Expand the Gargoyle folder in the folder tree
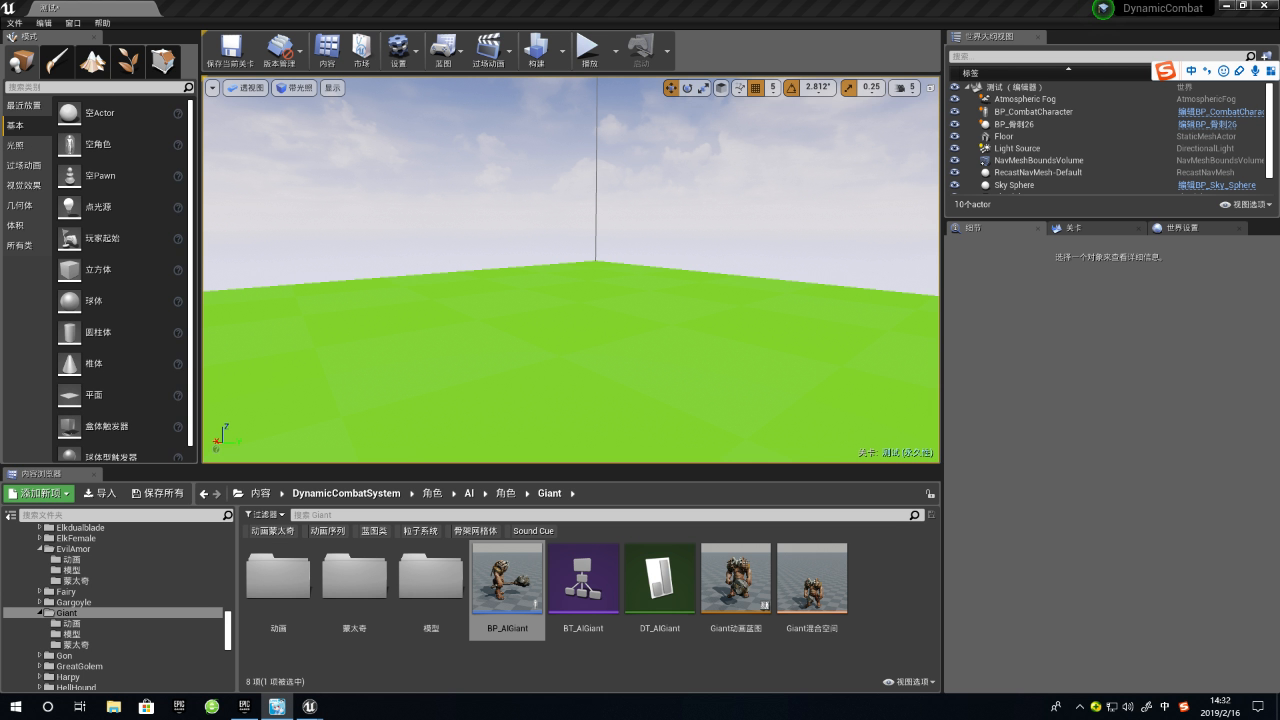The image size is (1280, 720). tap(40, 602)
